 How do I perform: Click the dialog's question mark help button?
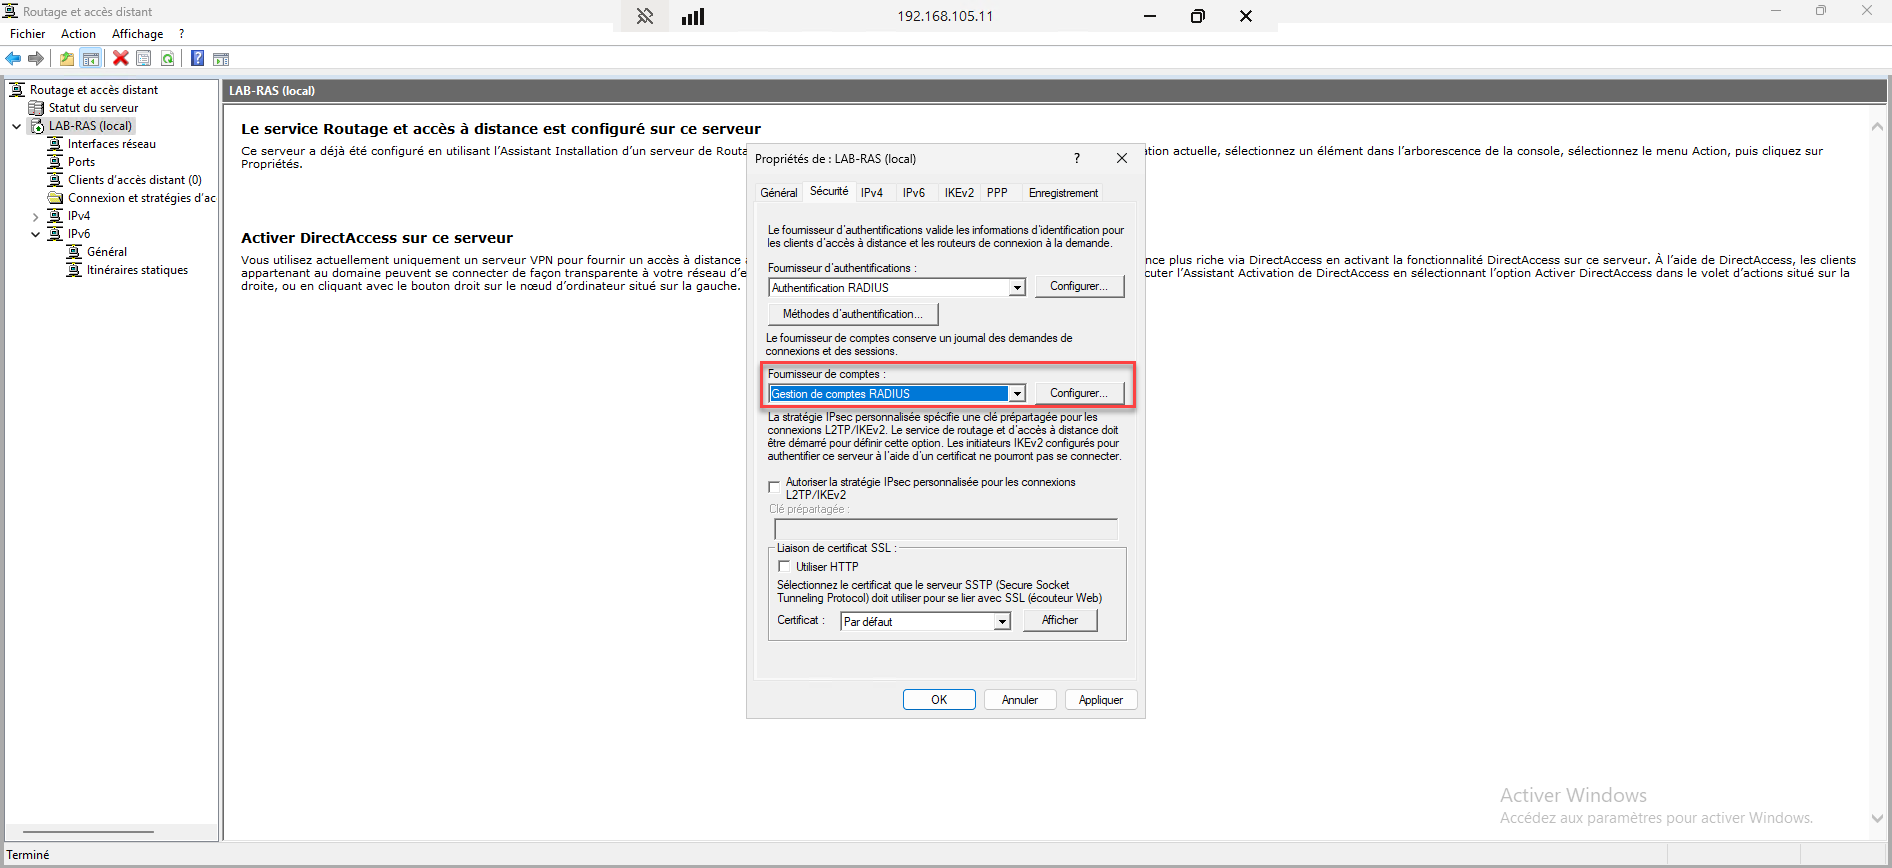tap(1077, 158)
